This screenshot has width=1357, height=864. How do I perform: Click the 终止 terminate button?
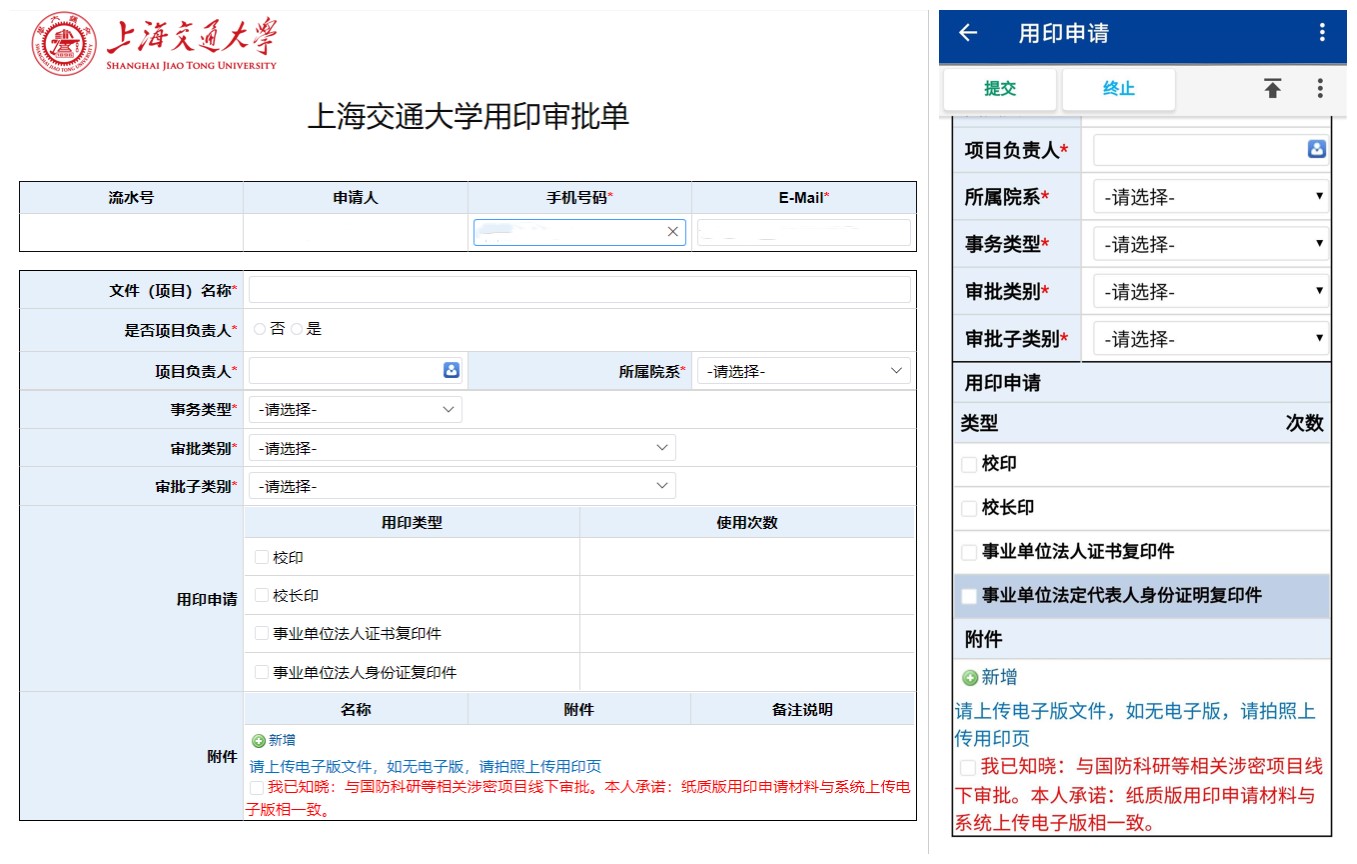point(1119,89)
